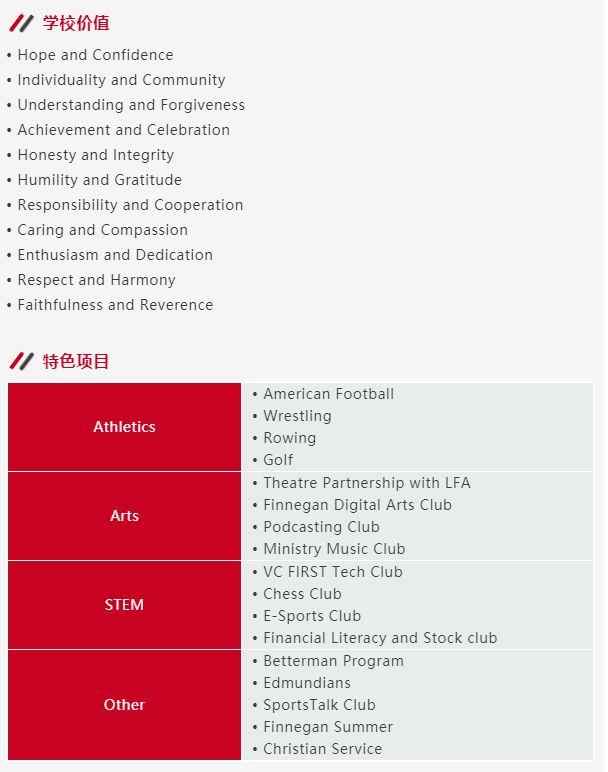
Task: Click Financial Literacy and Stock club
Action: (x=380, y=638)
